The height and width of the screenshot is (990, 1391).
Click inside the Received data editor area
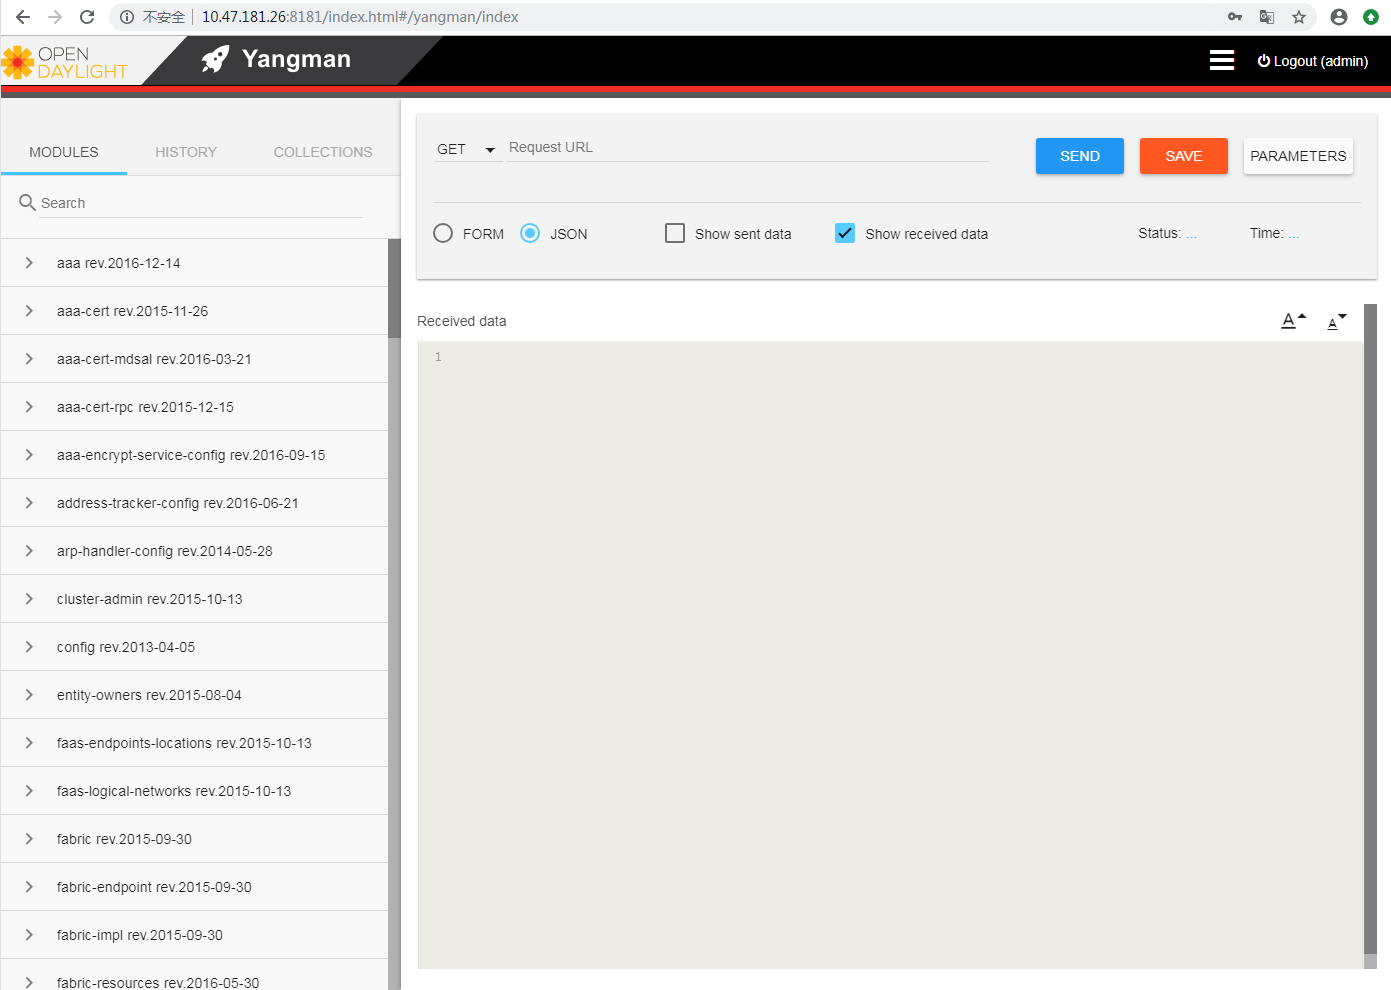890,655
